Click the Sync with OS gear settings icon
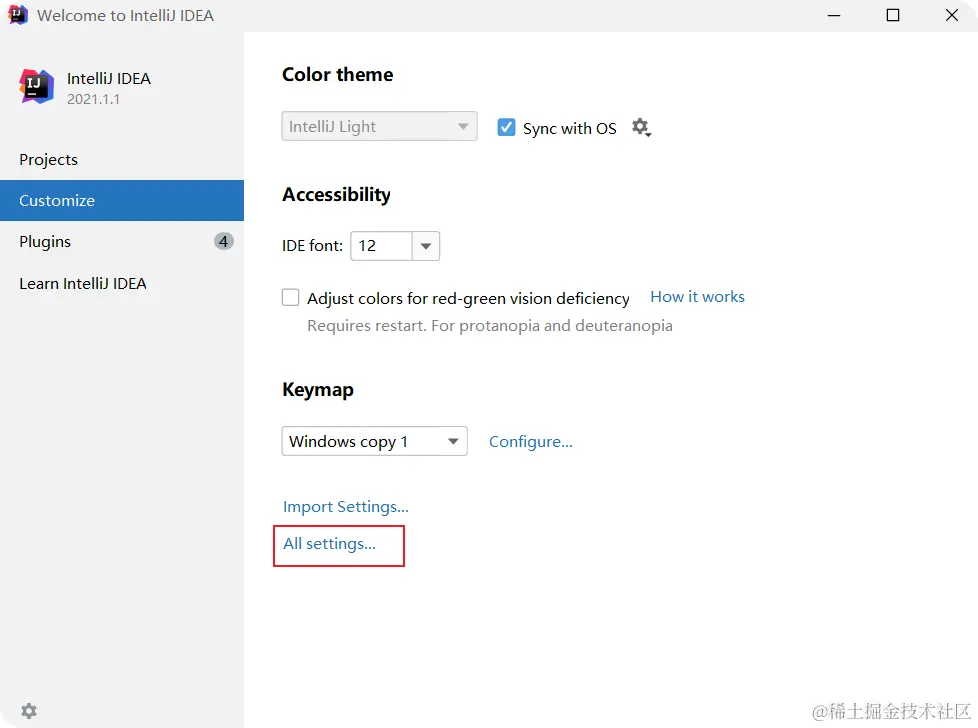This screenshot has width=978, height=728. tap(641, 127)
